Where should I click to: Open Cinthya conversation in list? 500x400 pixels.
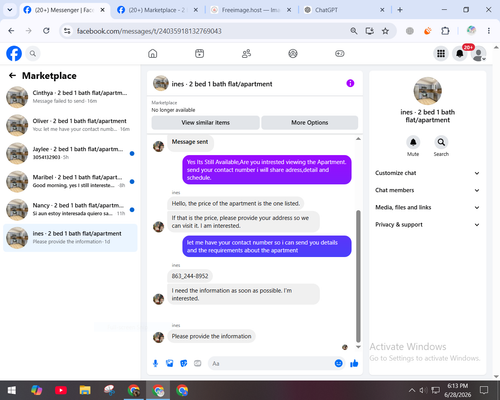pos(70,97)
